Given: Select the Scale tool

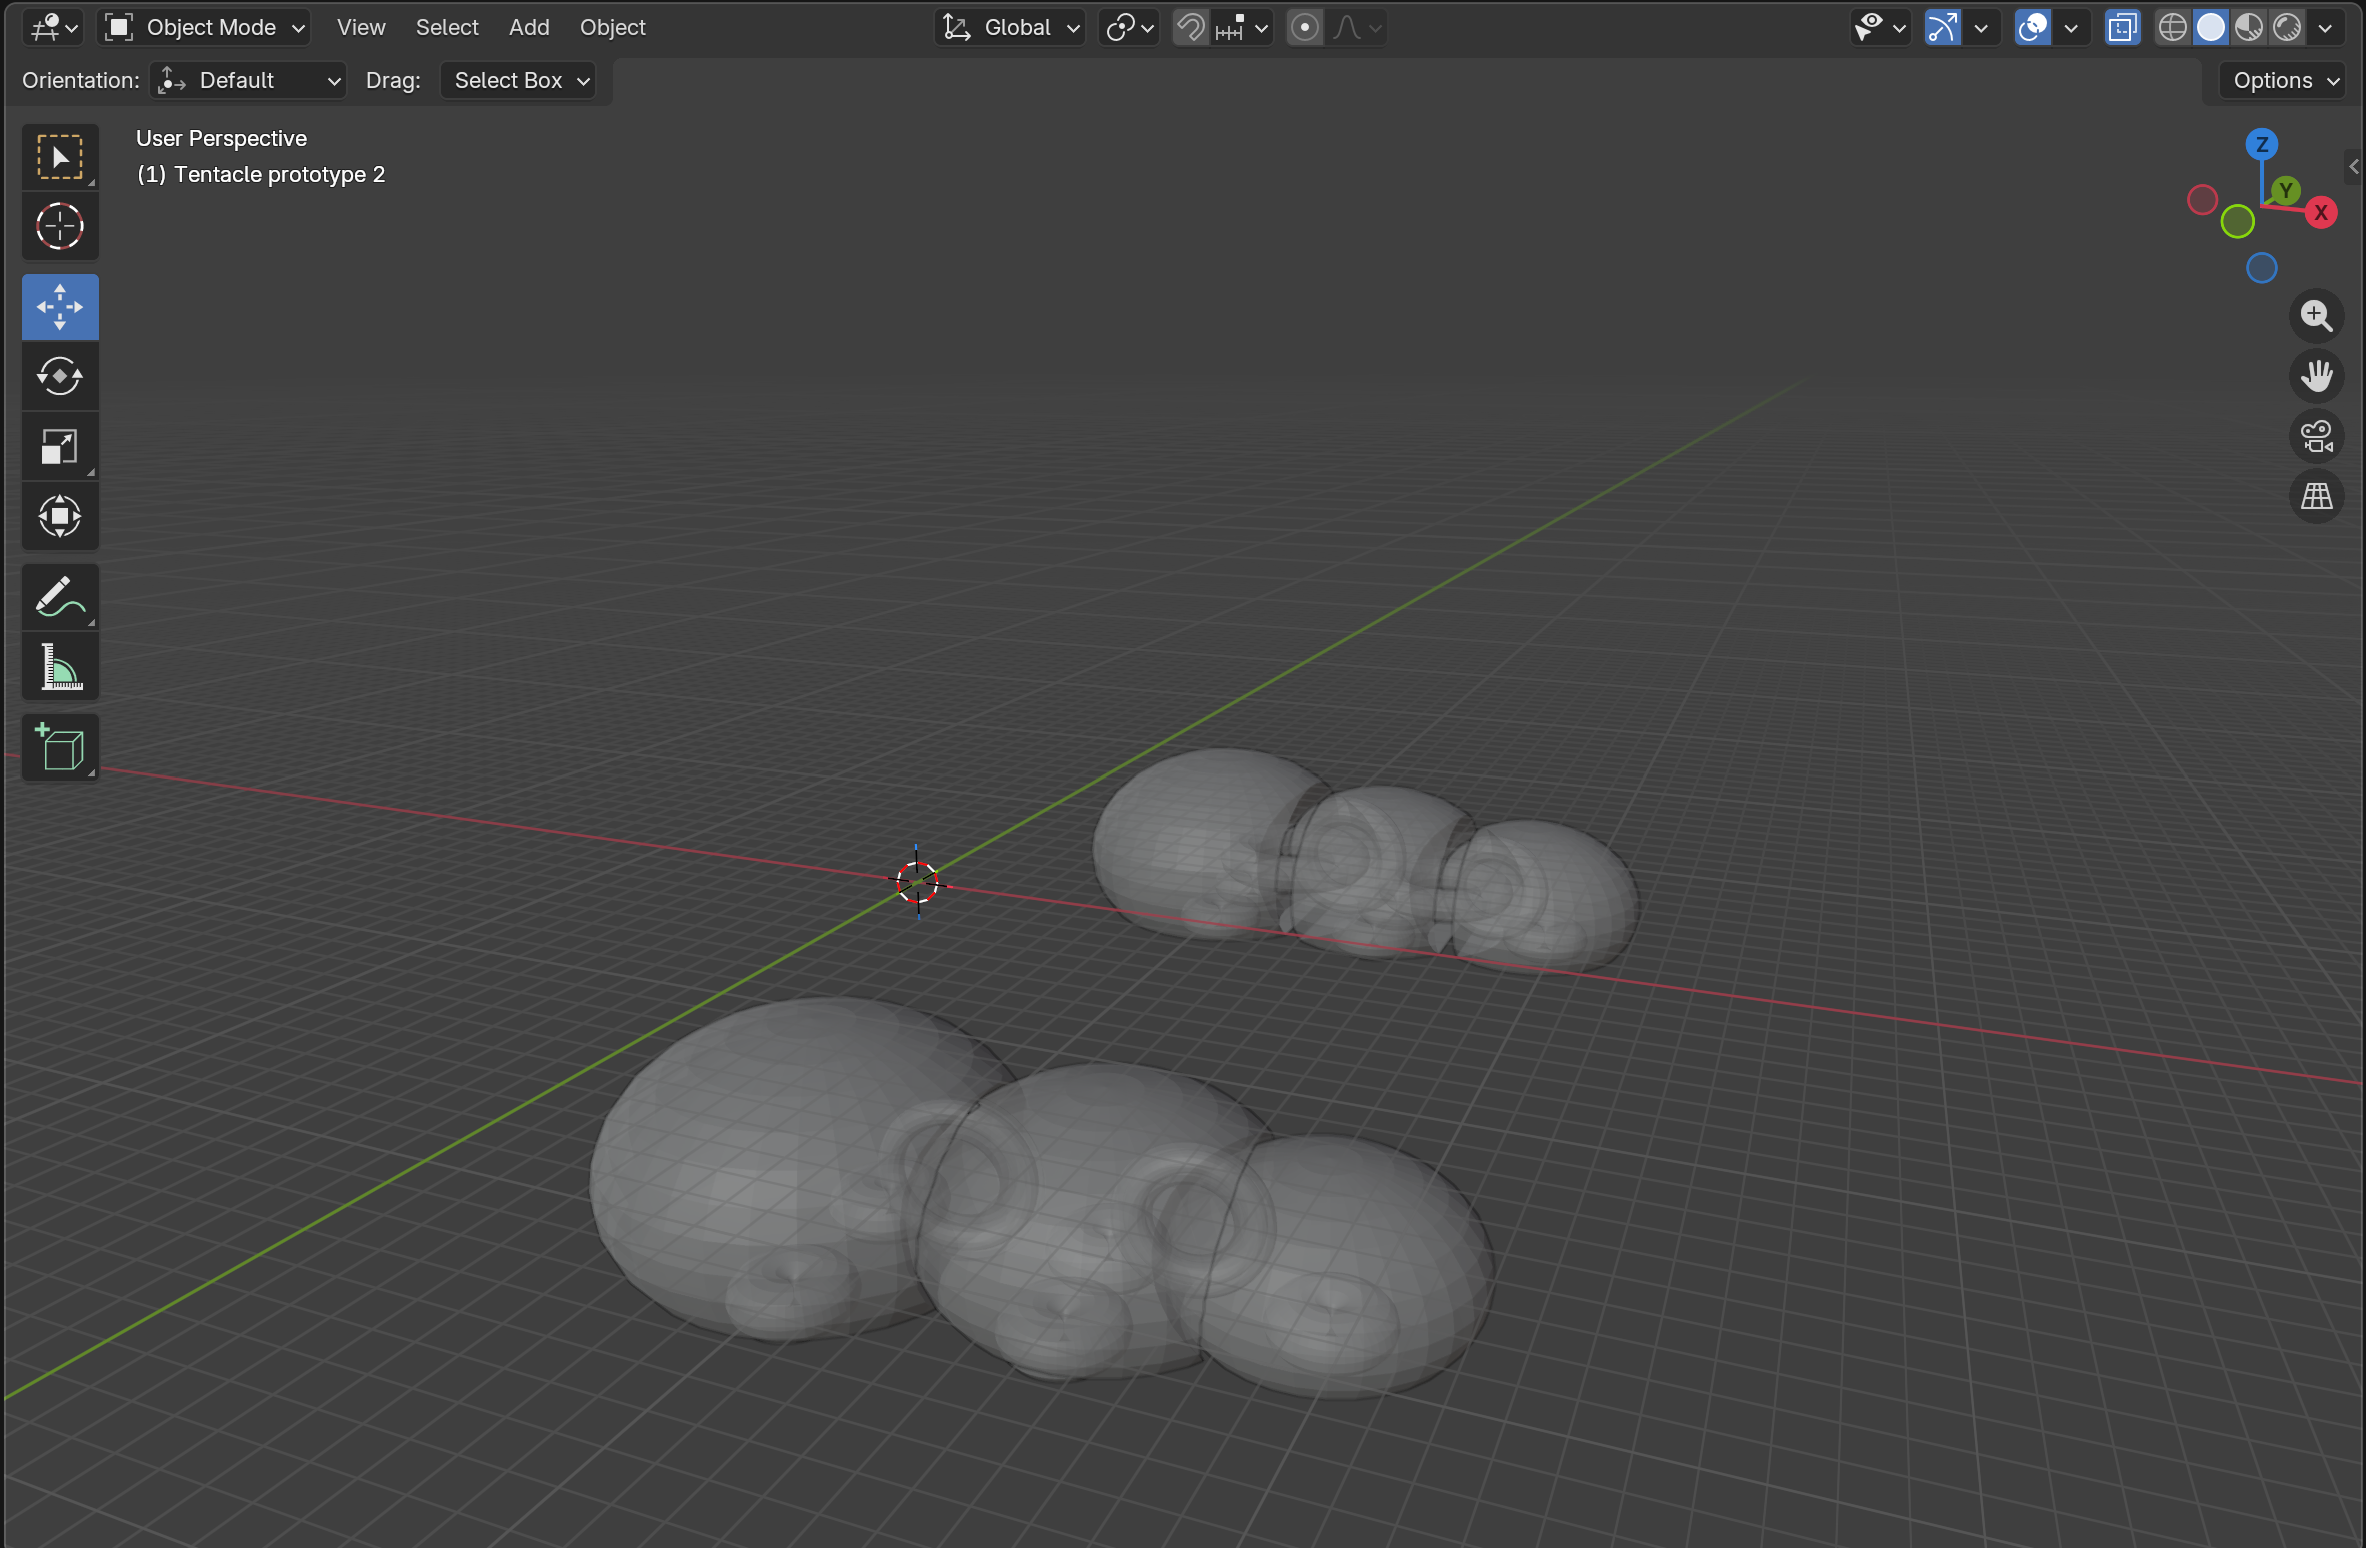Looking at the screenshot, I should pos(60,447).
